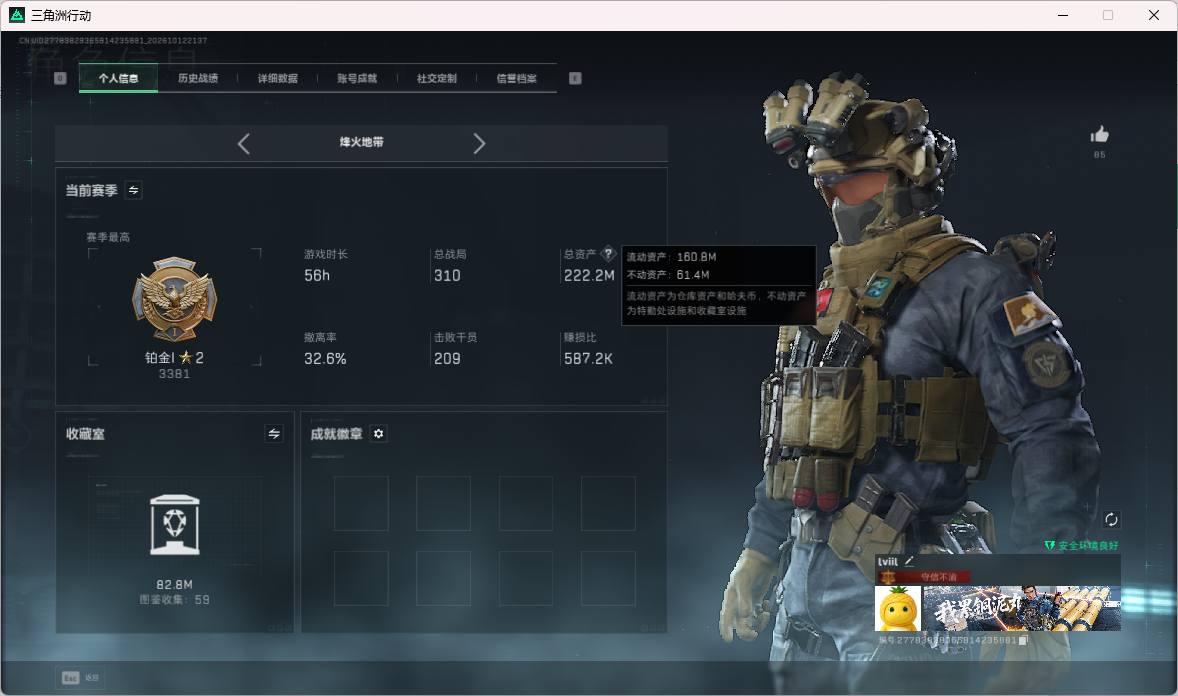Image resolution: width=1178 pixels, height=696 pixels.
Task: Click the 赚损比 value 587.2K
Action: coord(588,359)
